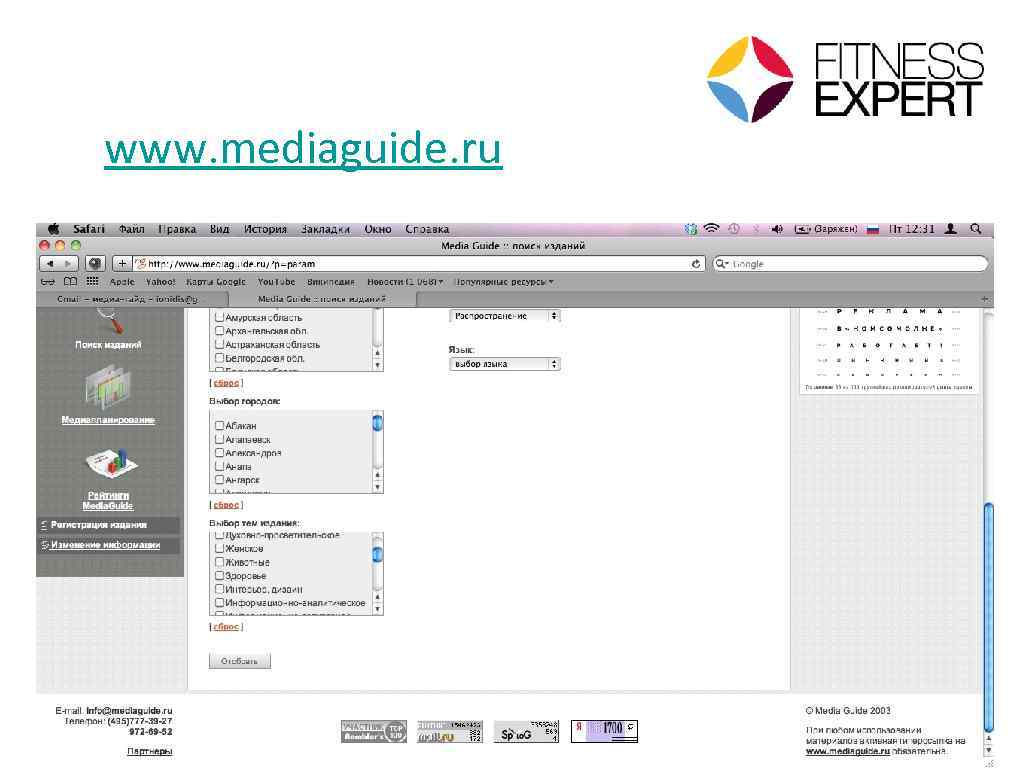Check the Абакан city checkbox

coord(219,425)
